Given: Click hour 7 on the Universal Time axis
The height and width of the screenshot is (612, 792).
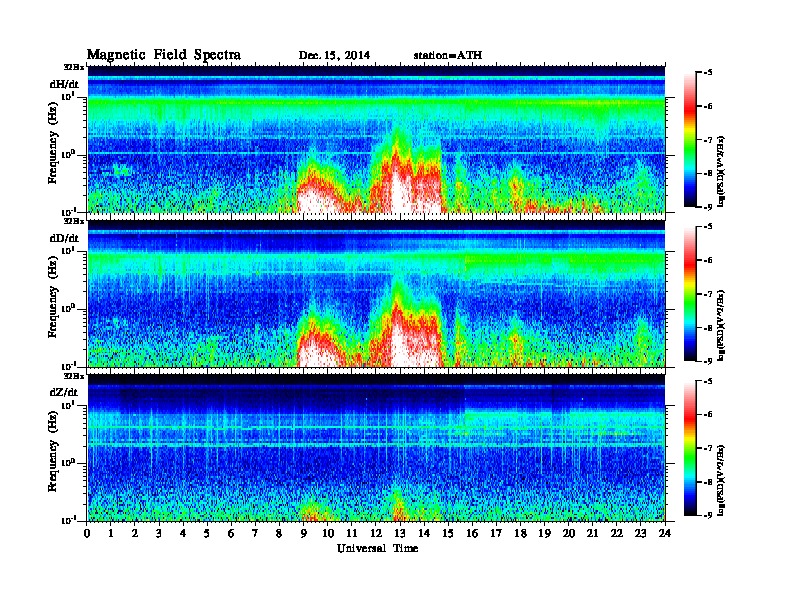Looking at the screenshot, I should (x=255, y=533).
